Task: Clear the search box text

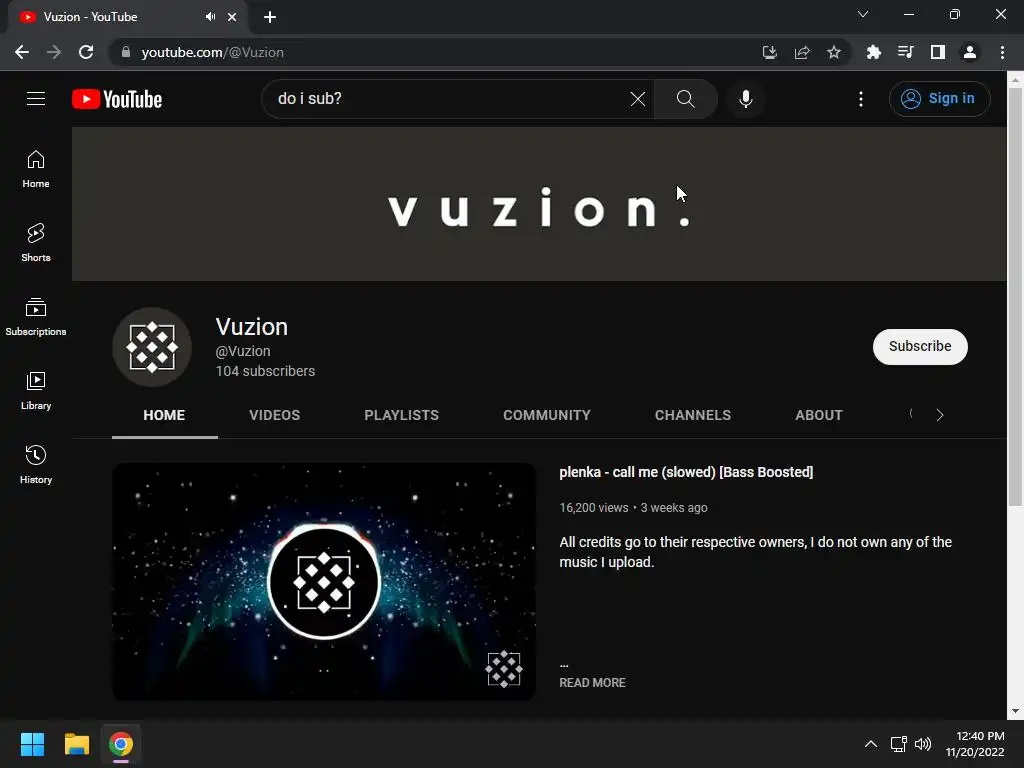Action: (x=637, y=99)
